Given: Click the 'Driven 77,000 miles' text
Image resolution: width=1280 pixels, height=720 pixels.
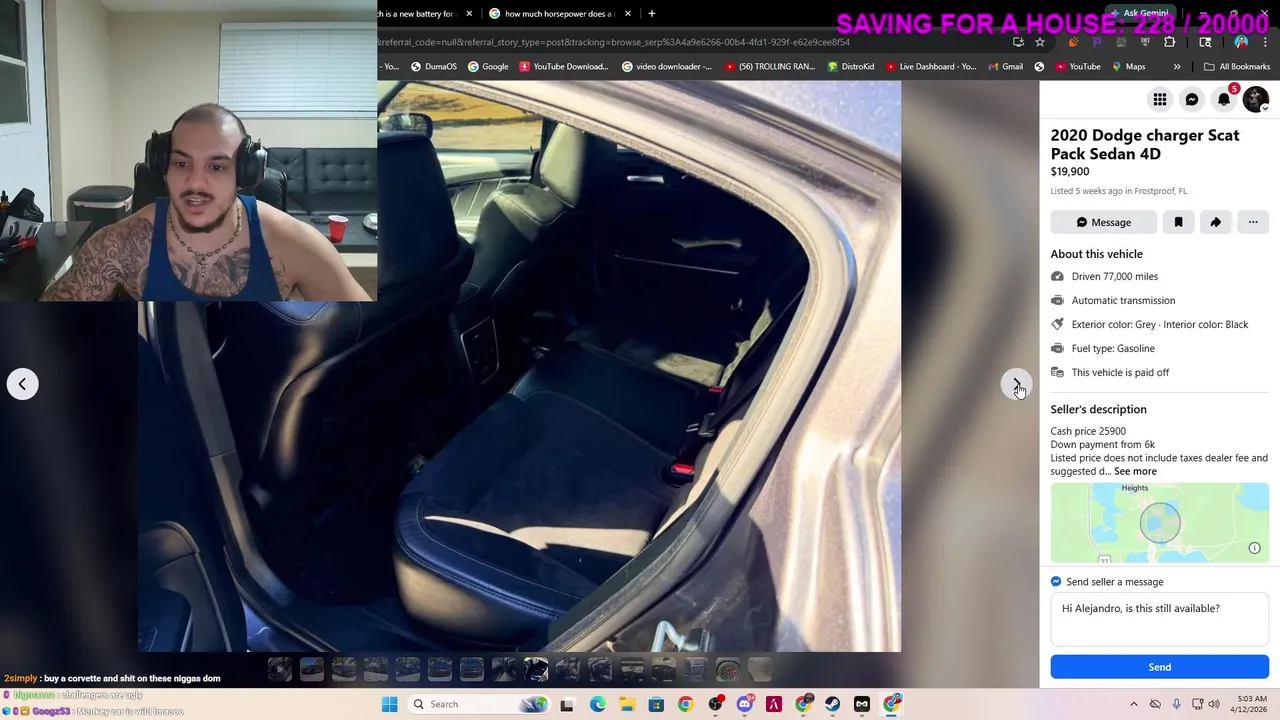Looking at the screenshot, I should click(1115, 277).
